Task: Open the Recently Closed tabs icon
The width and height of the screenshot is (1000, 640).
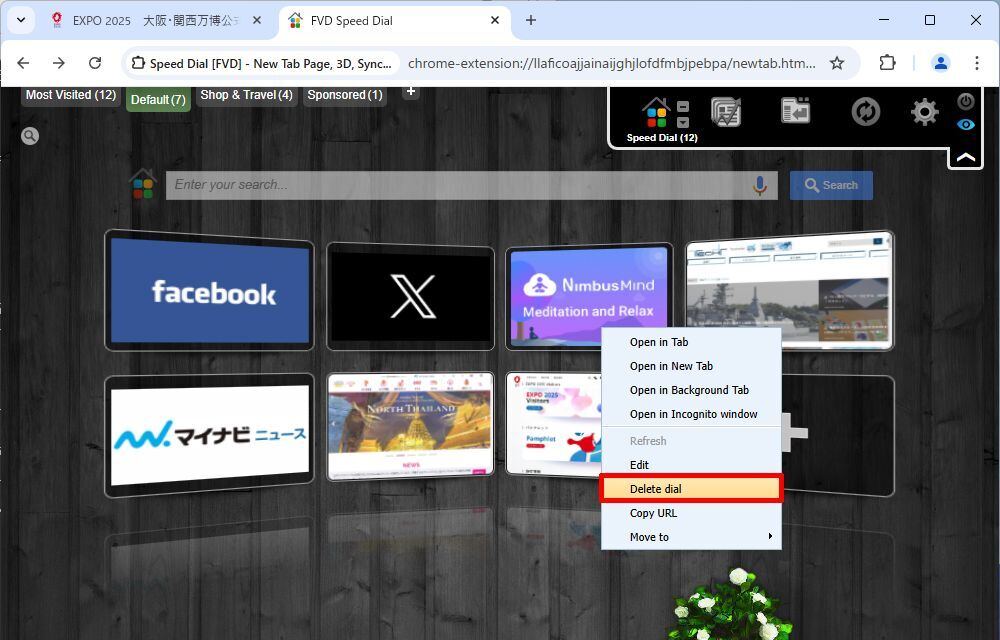Action: (x=795, y=111)
